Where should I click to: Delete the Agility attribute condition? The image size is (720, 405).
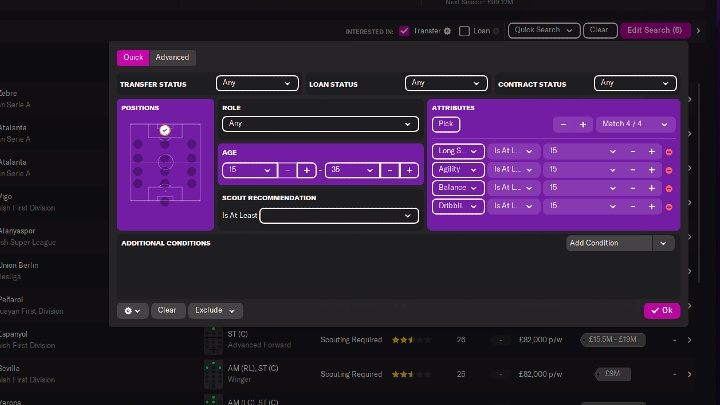click(x=669, y=170)
